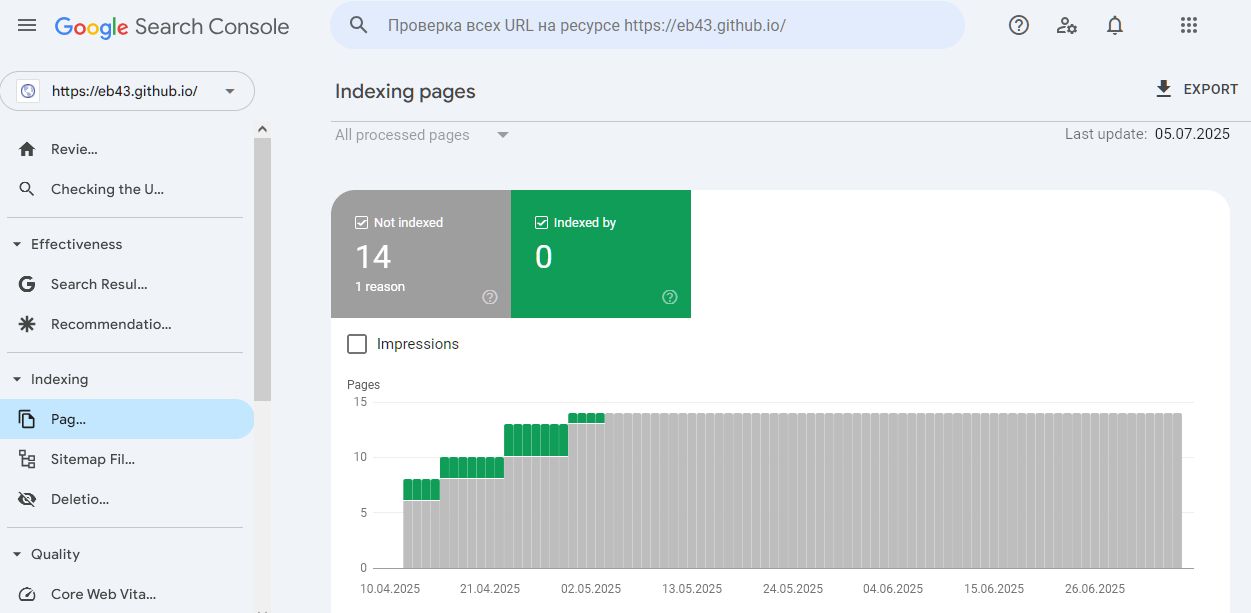The image size is (1251, 613).
Task: Open user settings icon in header
Action: (1067, 26)
